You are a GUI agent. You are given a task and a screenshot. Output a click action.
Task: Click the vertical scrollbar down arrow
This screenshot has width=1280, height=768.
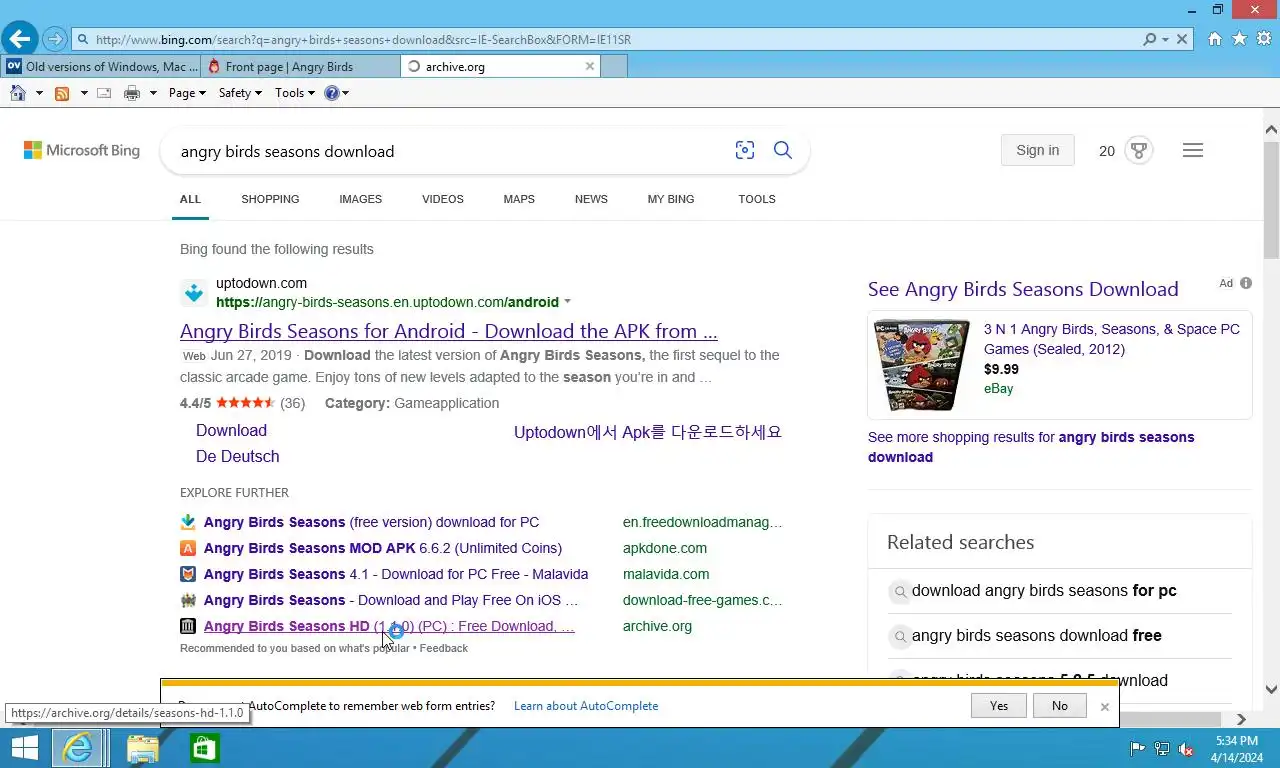[x=1271, y=689]
